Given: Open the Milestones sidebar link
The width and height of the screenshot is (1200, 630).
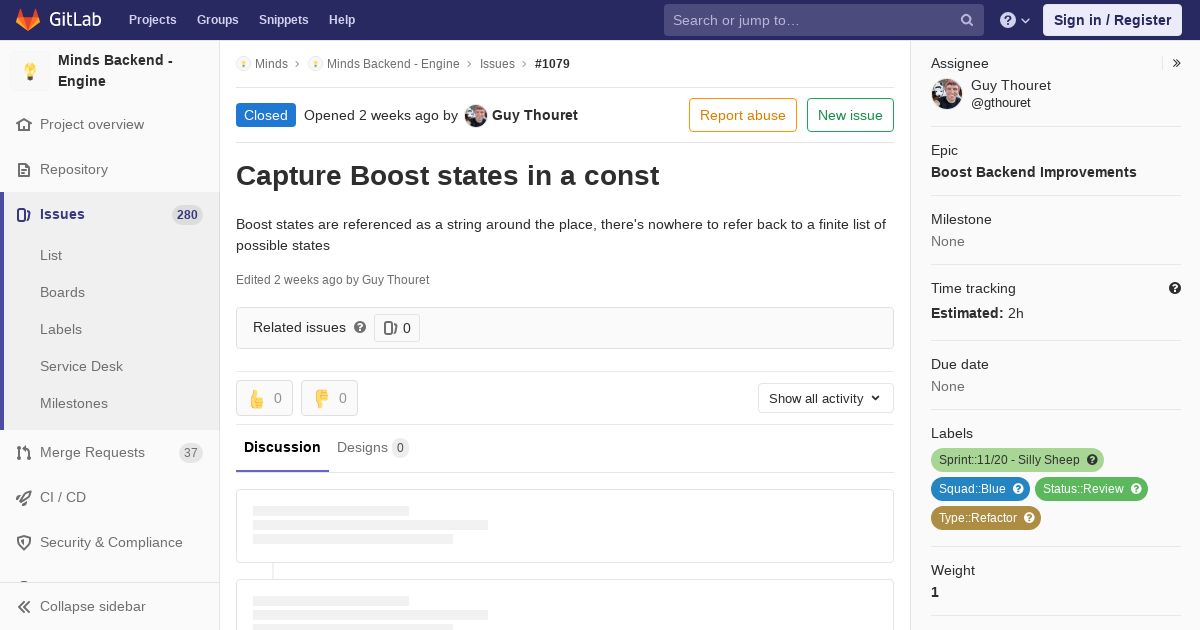Looking at the screenshot, I should (74, 403).
